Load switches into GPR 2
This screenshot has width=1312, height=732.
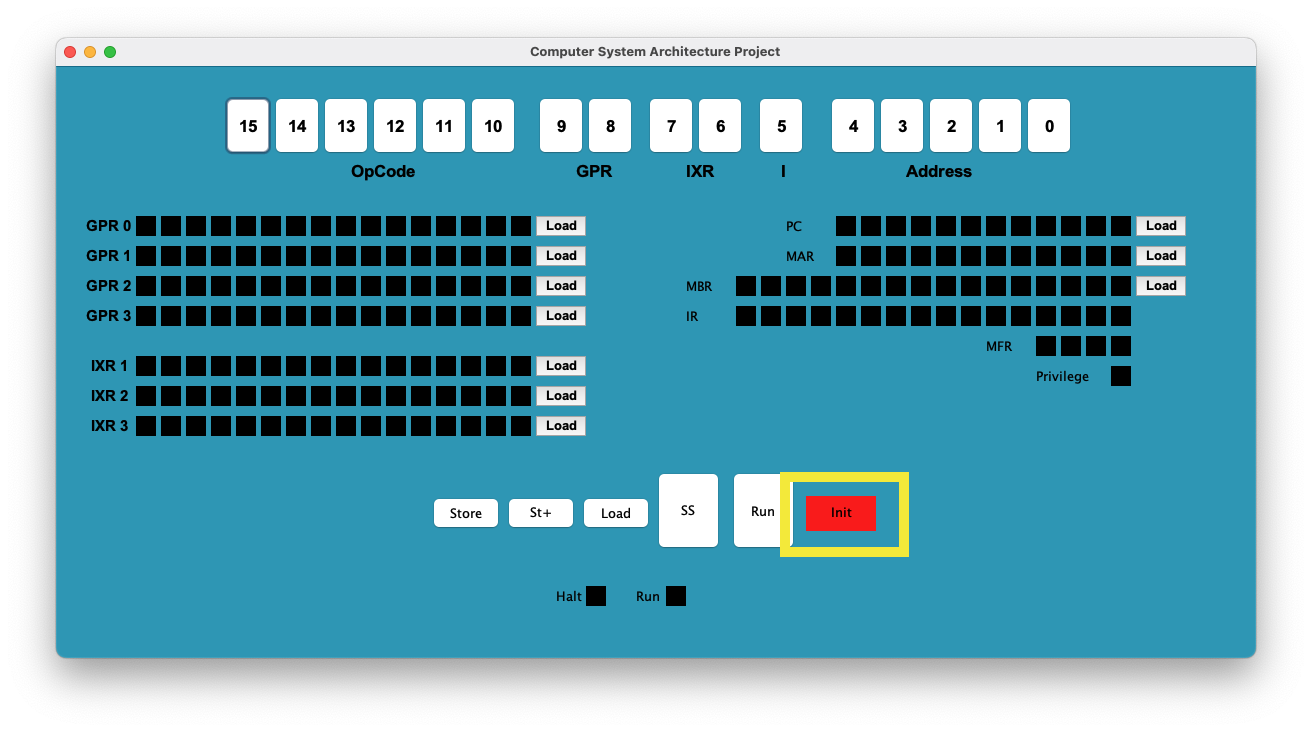[x=561, y=286]
